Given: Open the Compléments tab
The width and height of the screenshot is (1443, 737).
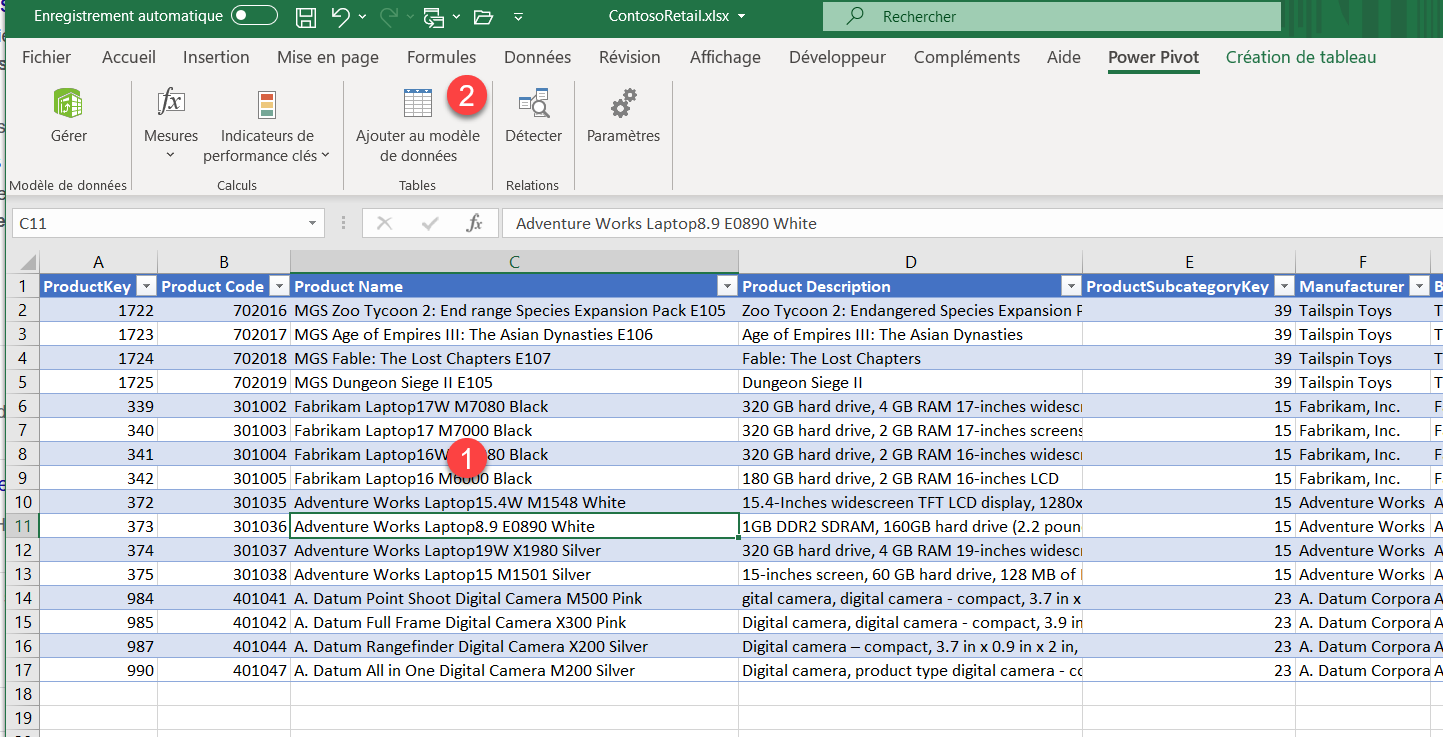Looking at the screenshot, I should pos(967,57).
